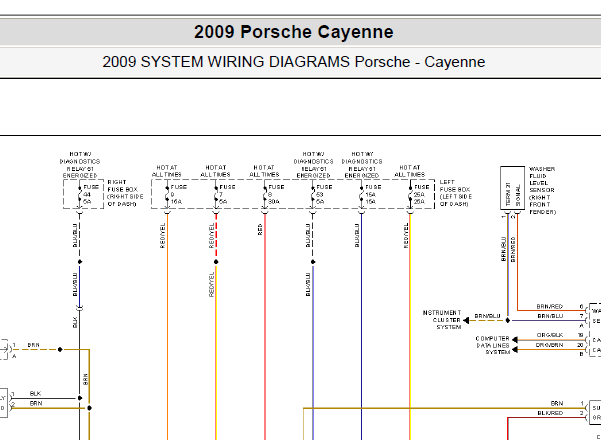The height and width of the screenshot is (440, 601).
Task: Click connector pin number 19
Action: coord(581,335)
